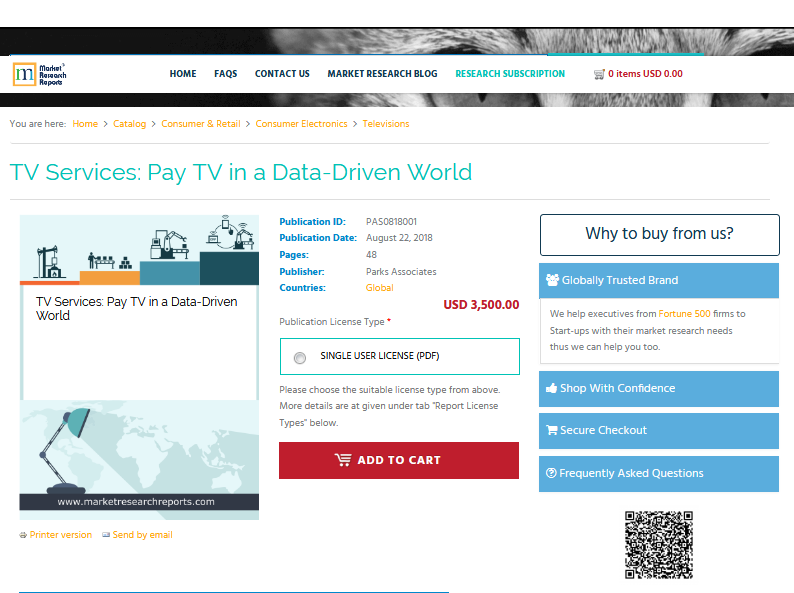Image resolution: width=794 pixels, height=593 pixels.
Task: Open Consumer & Retail breadcrumb
Action: pos(201,124)
